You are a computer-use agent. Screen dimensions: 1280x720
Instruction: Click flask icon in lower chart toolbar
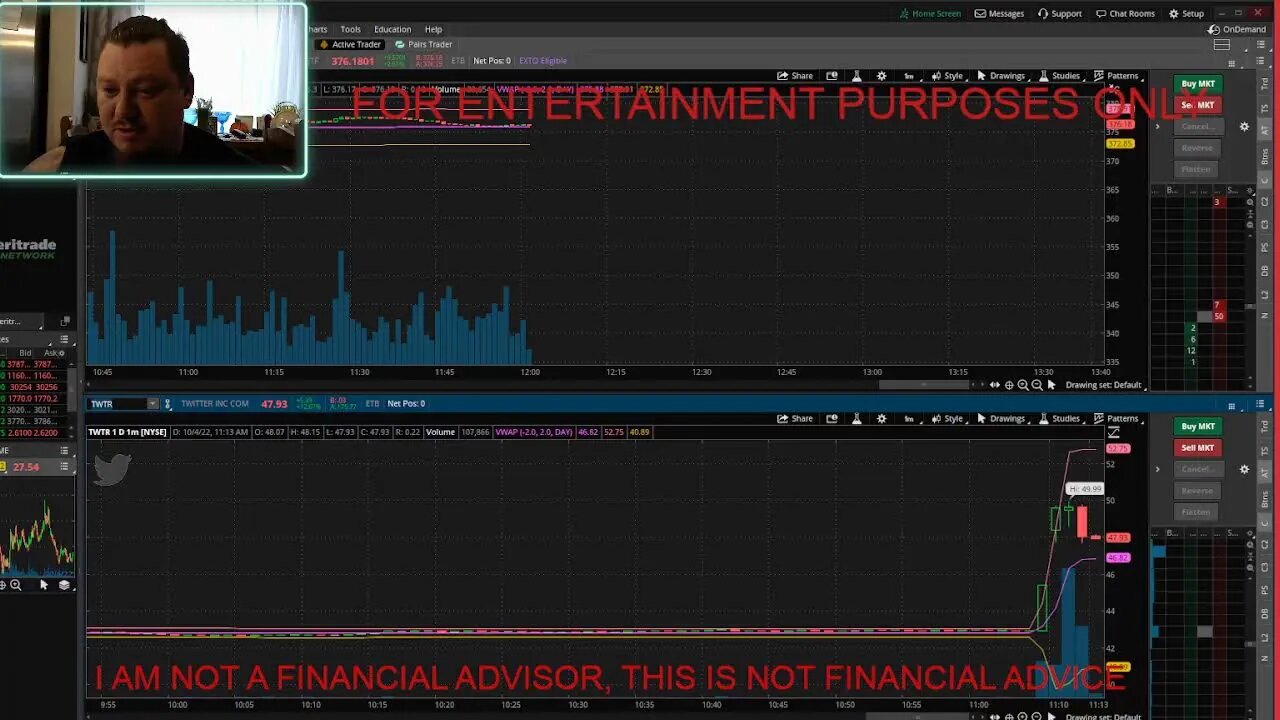857,419
